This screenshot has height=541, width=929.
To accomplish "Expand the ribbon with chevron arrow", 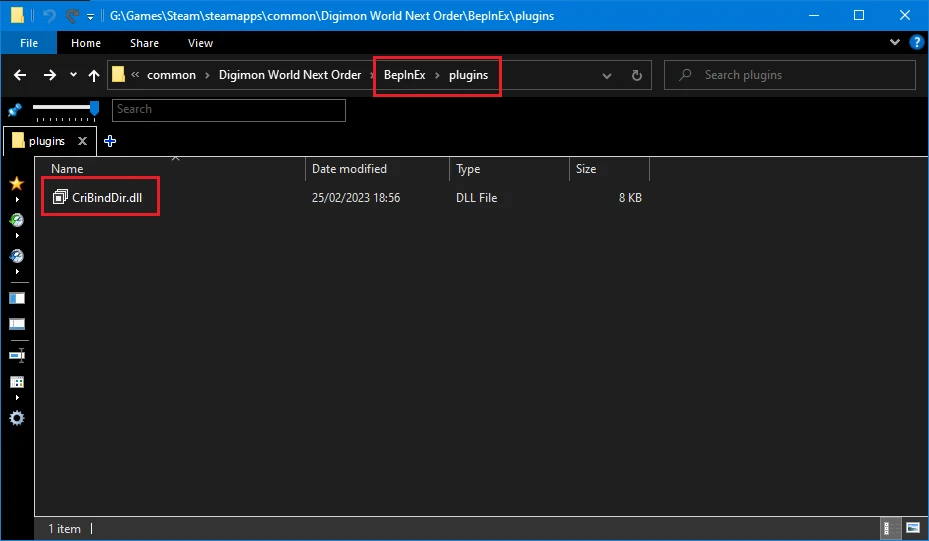I will (x=895, y=42).
